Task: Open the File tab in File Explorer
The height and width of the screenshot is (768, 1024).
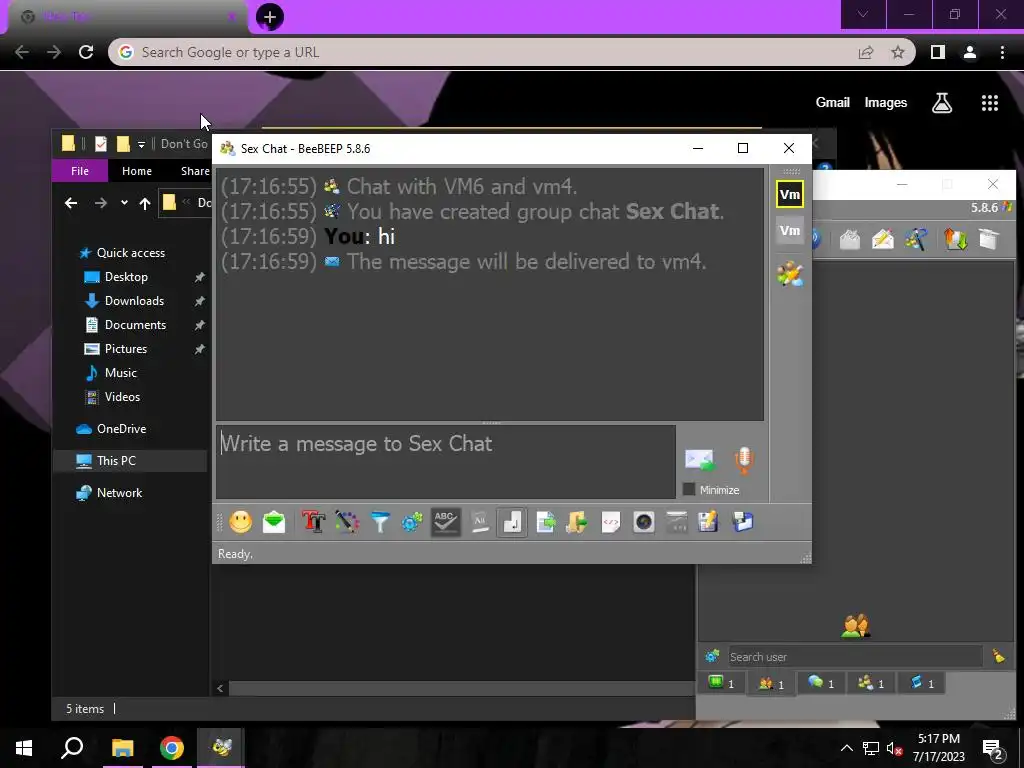Action: coord(80,171)
